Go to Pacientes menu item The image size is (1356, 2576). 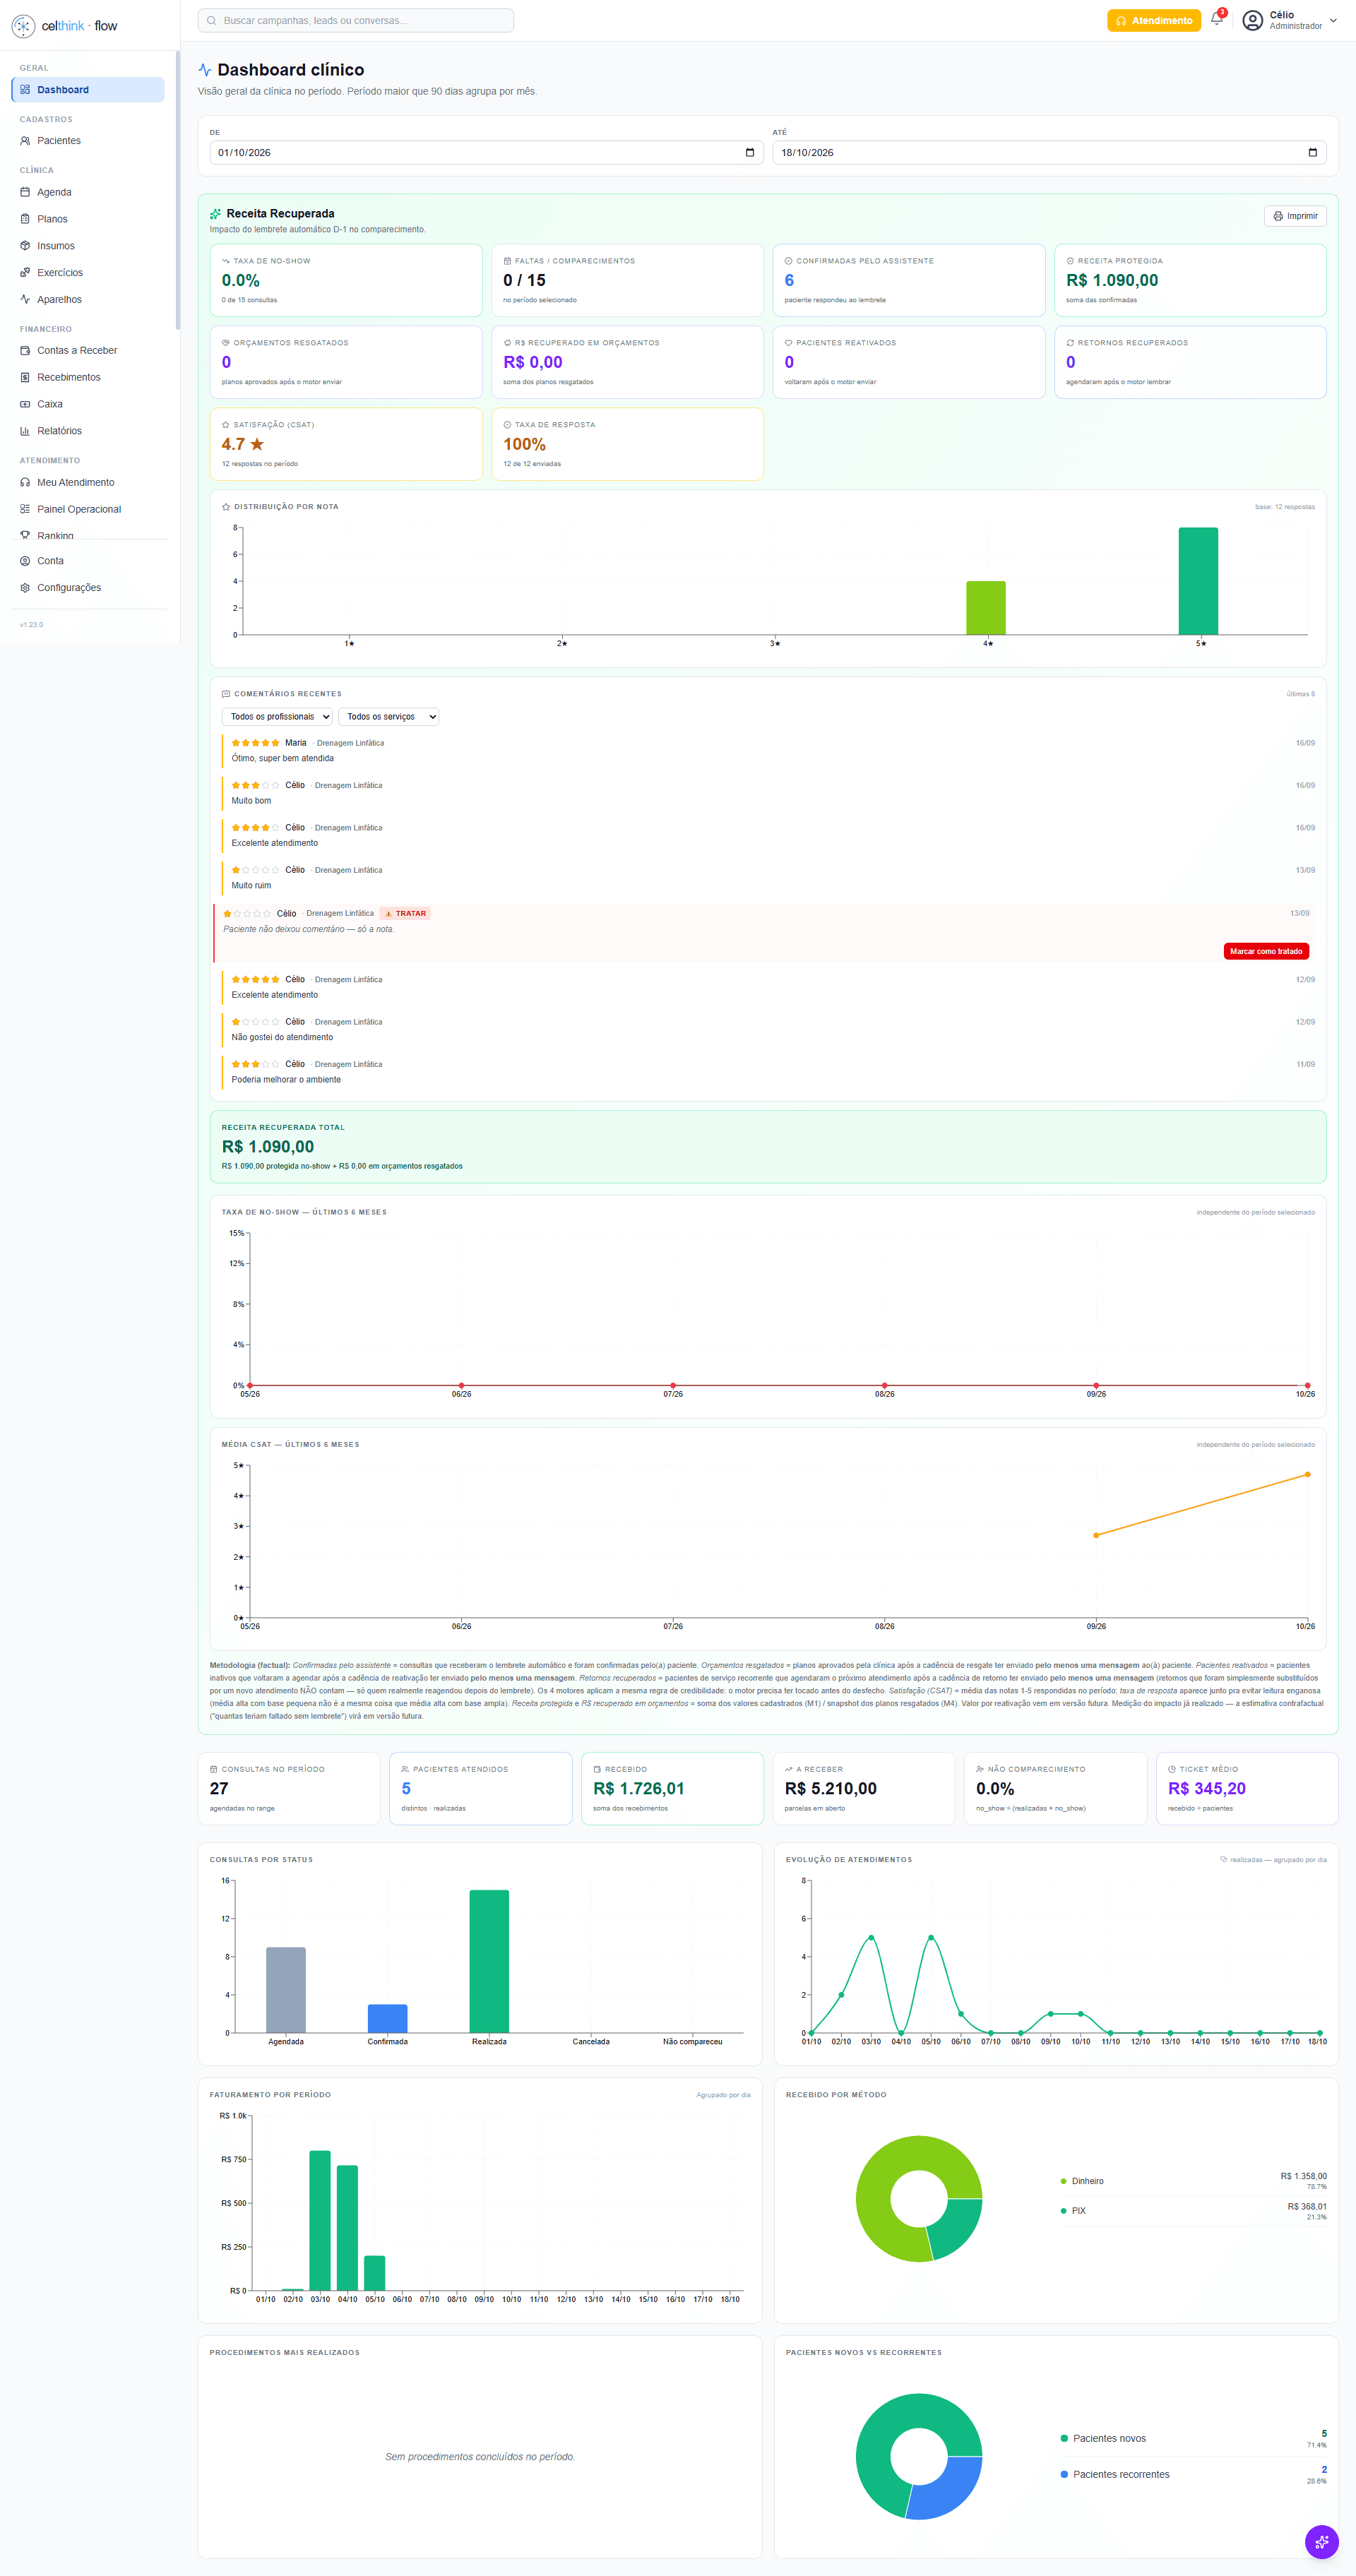[88, 141]
